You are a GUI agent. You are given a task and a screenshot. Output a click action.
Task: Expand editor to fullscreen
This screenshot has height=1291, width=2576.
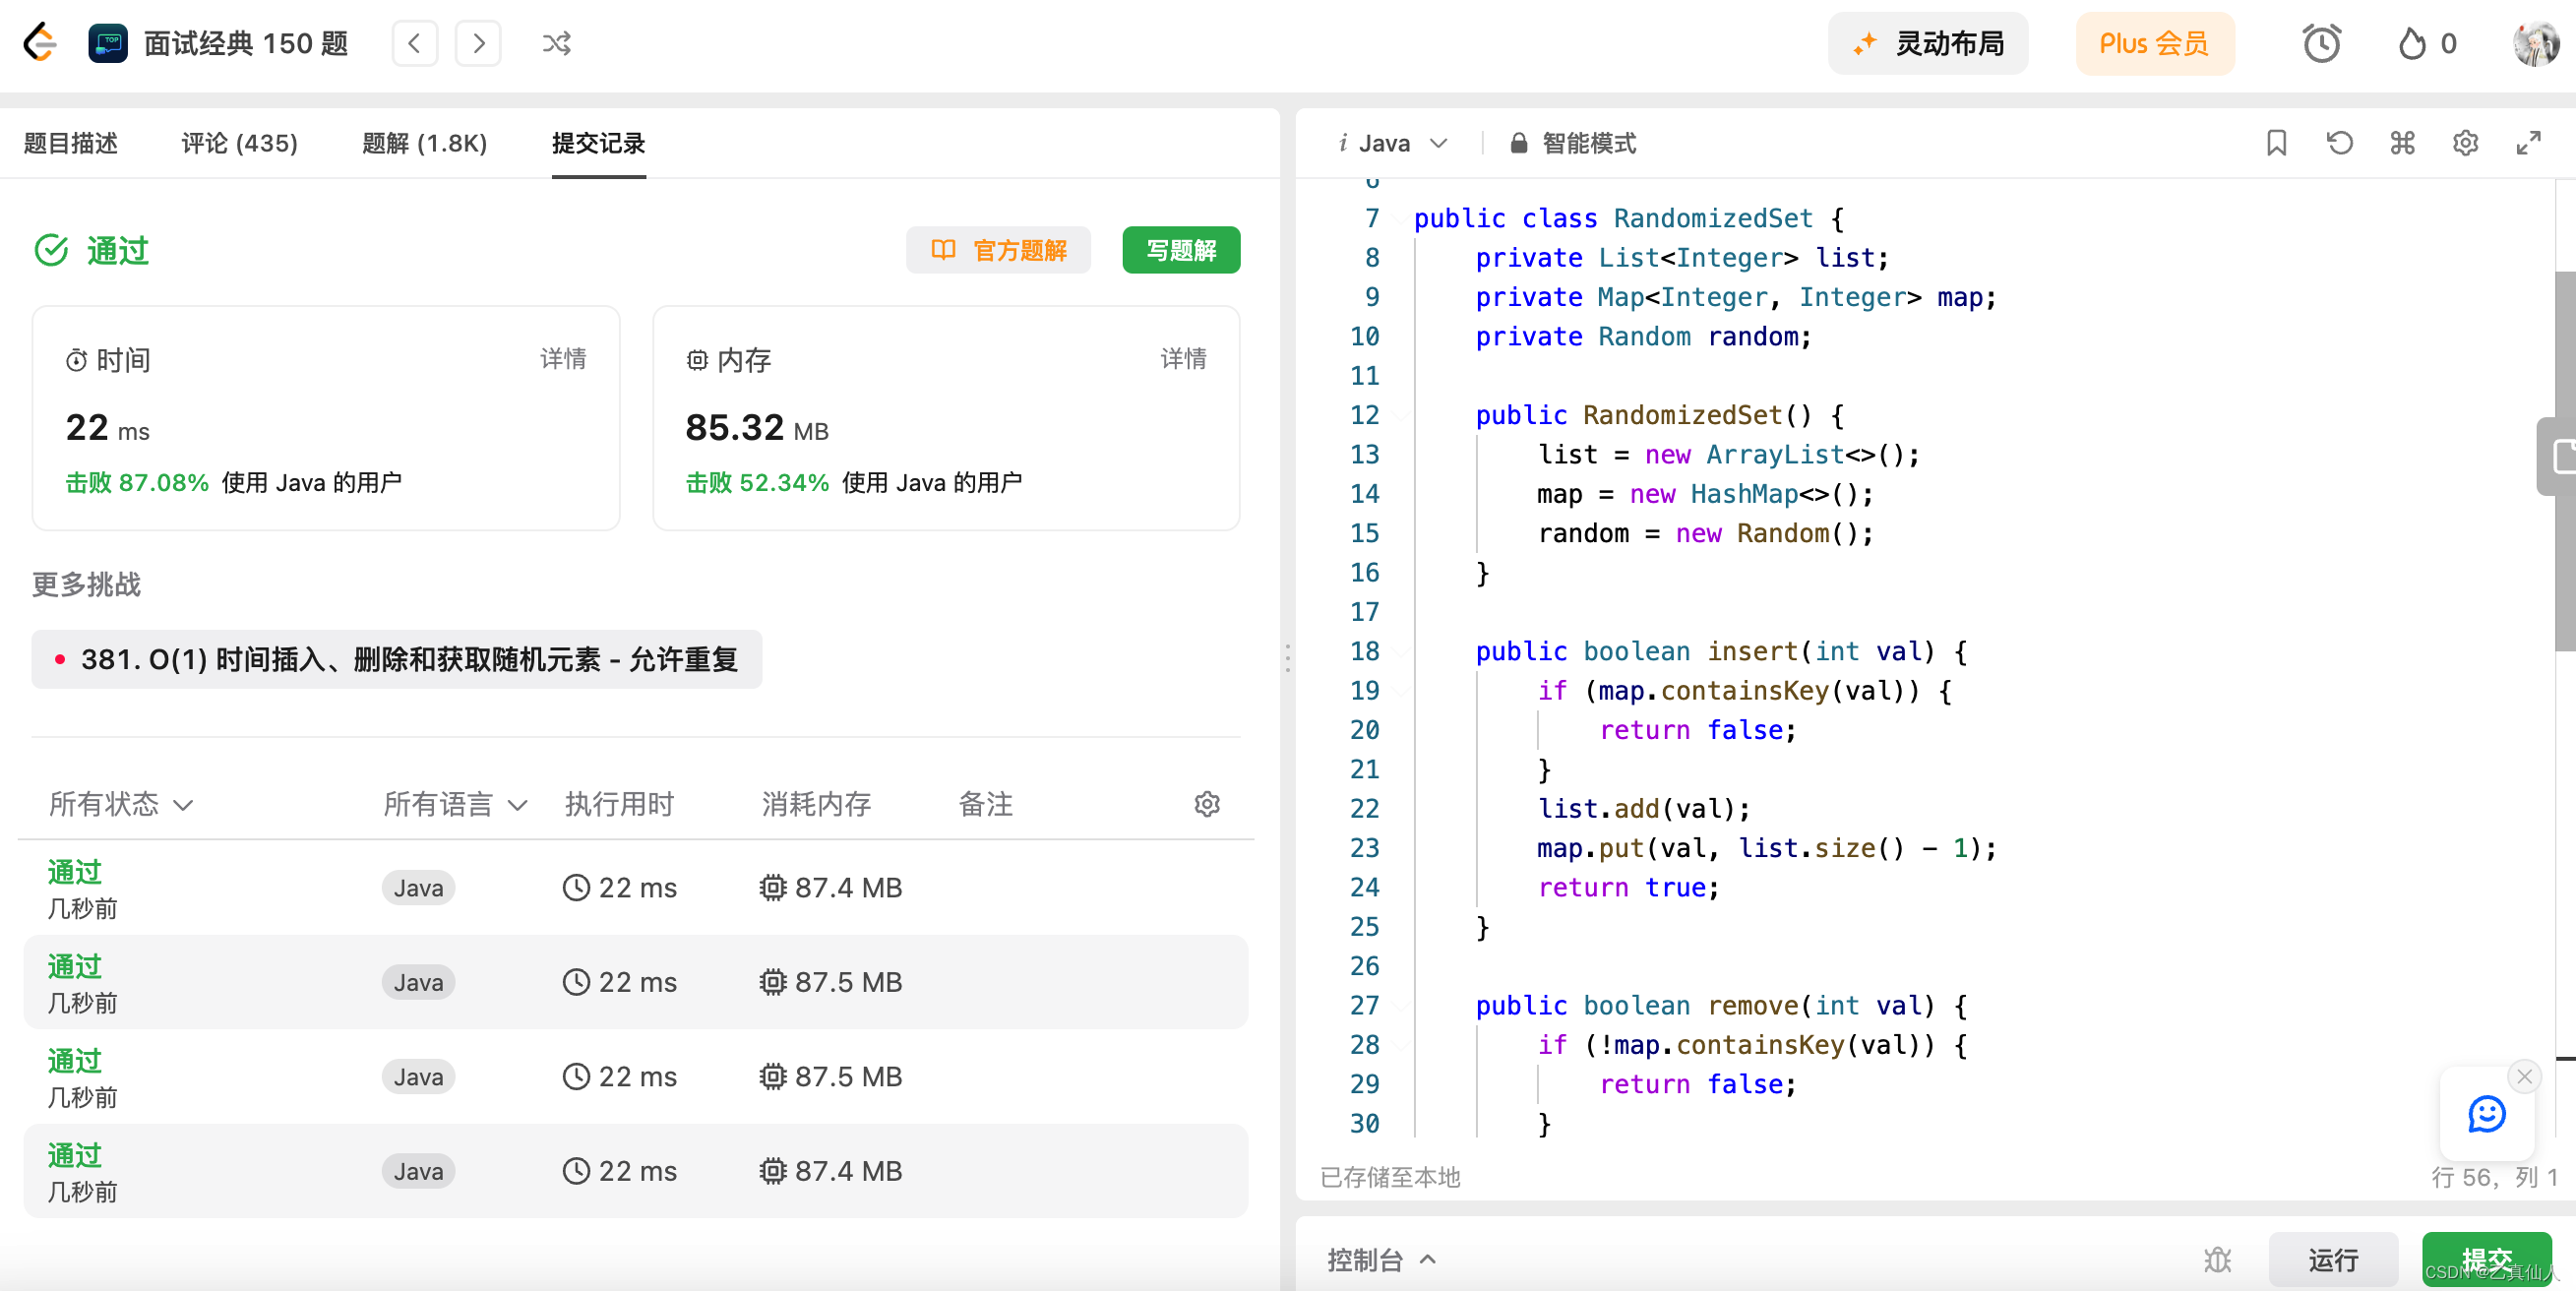click(x=2528, y=143)
